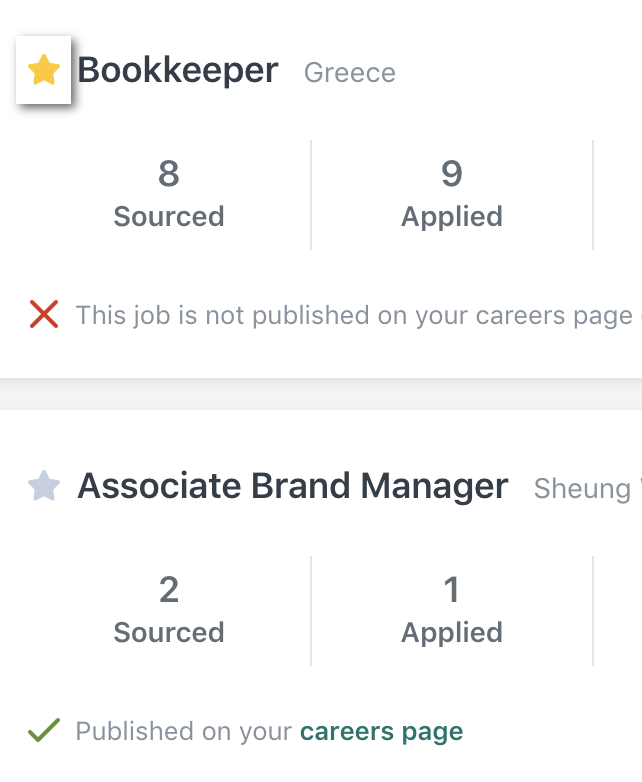Unstar the Bookkeeper job

tap(43, 70)
